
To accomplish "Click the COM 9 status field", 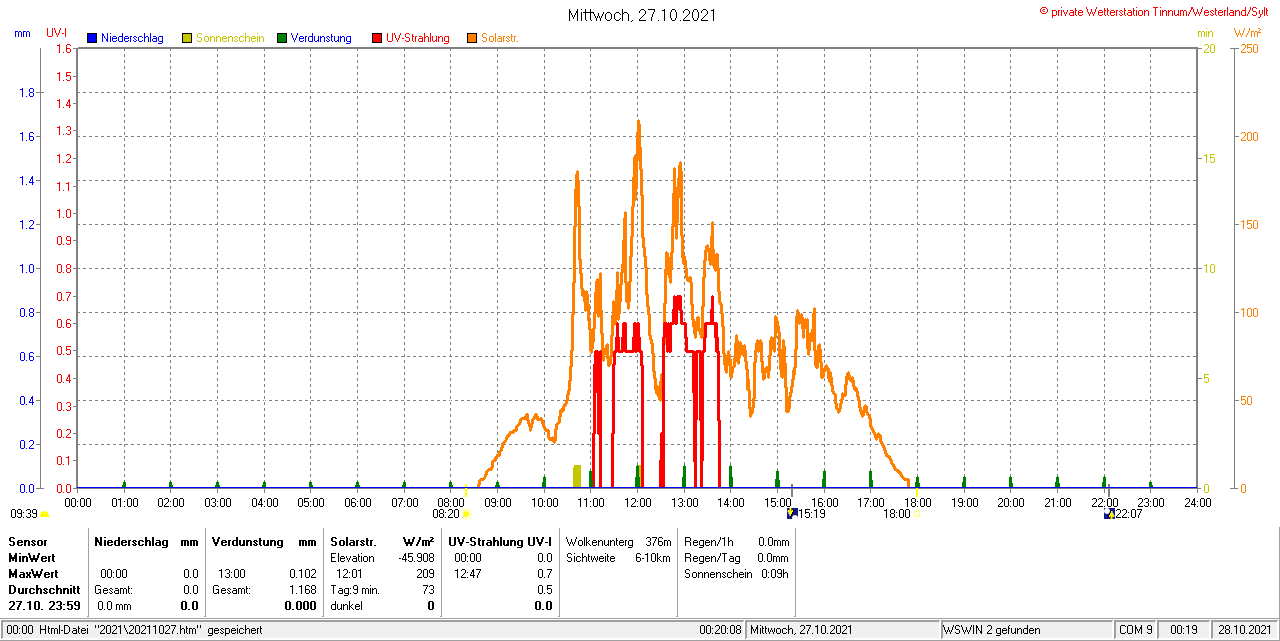I will pyautogui.click(x=1135, y=630).
